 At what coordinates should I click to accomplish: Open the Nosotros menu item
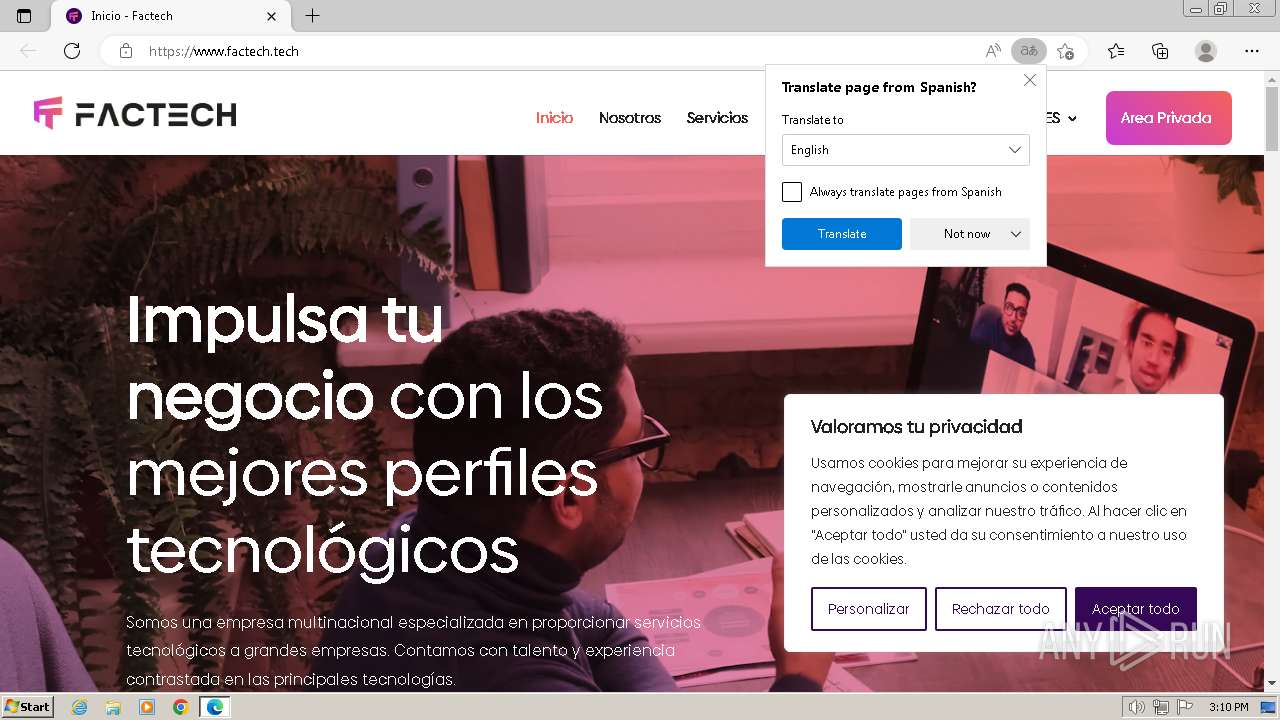pos(630,118)
